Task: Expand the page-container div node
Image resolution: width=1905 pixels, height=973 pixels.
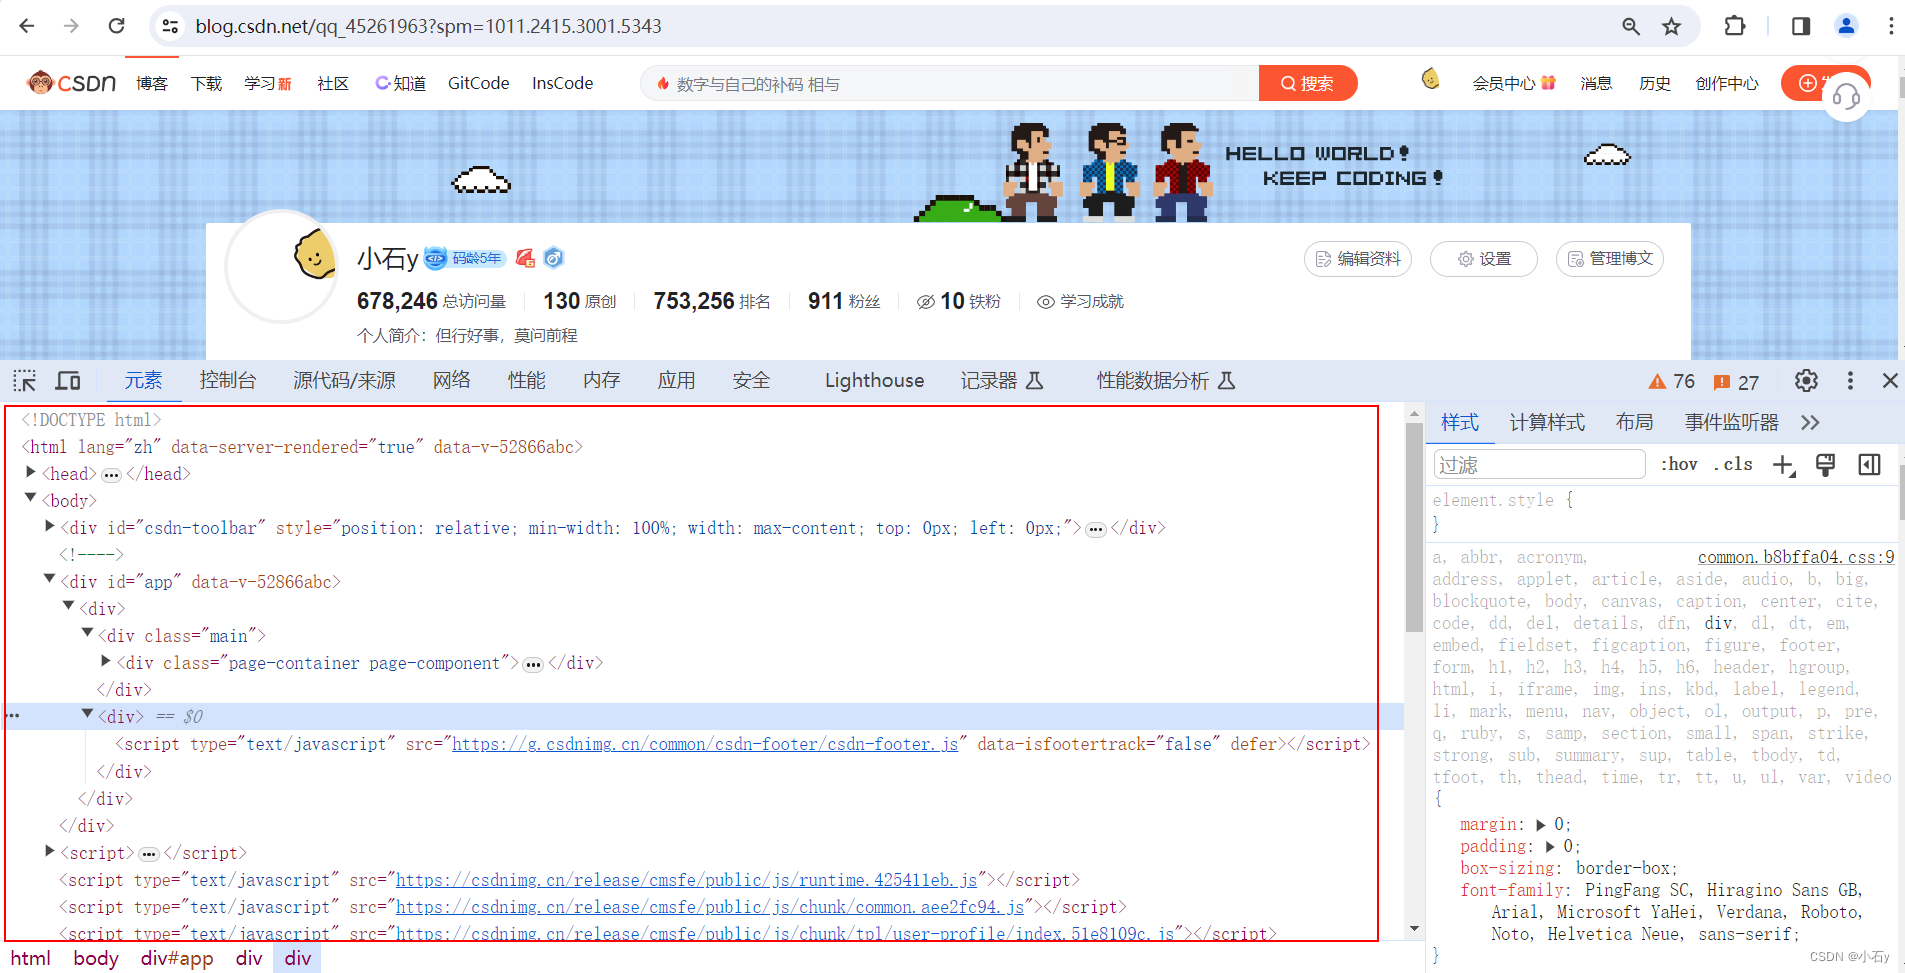Action: [106, 661]
